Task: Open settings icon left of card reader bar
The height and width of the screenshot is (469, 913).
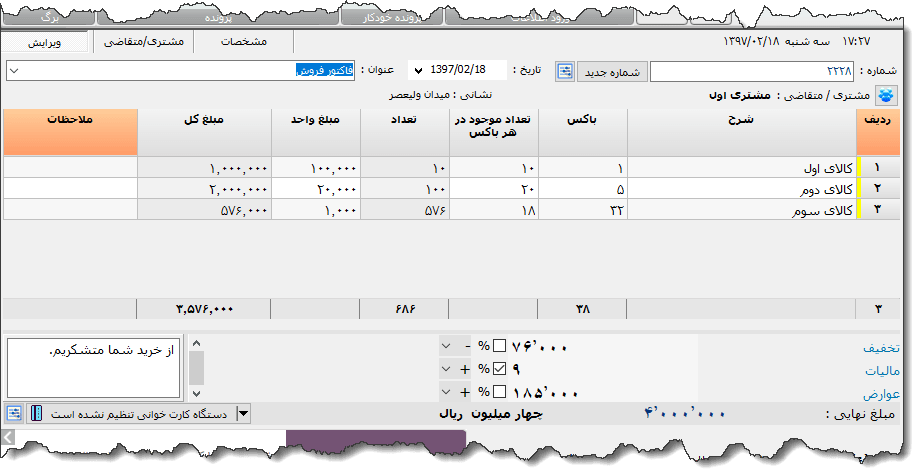Action: (14, 414)
